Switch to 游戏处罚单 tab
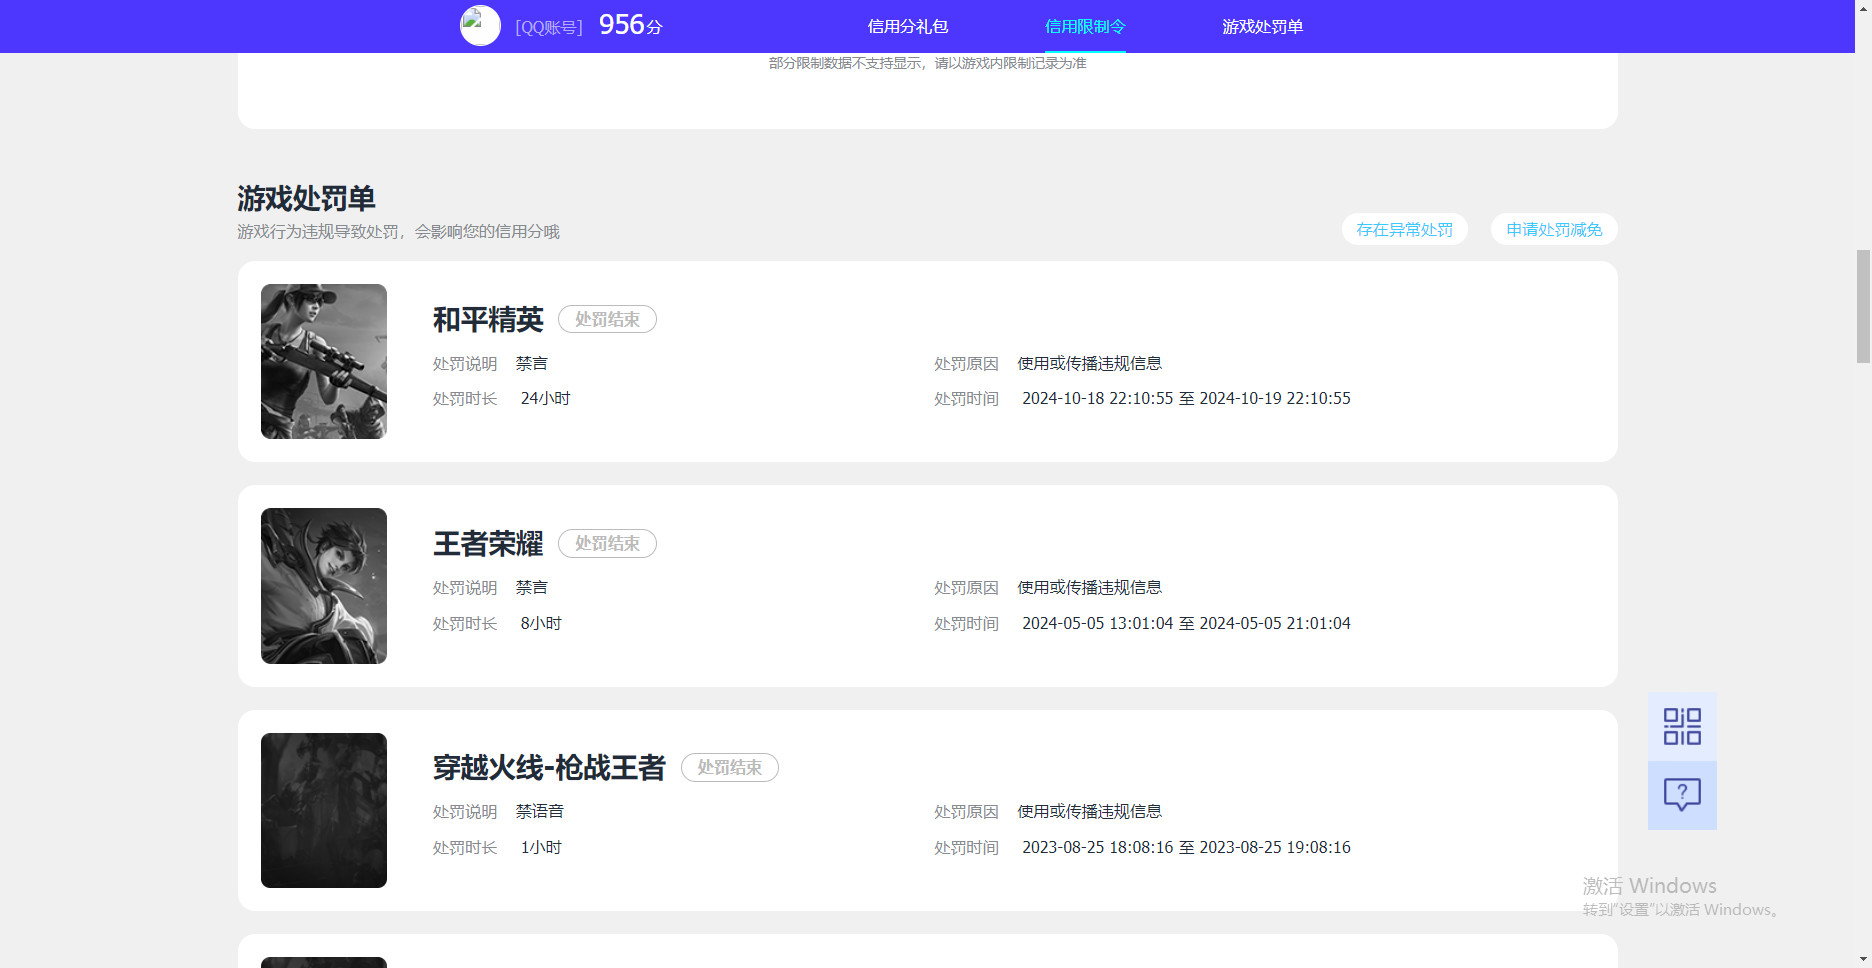 click(1262, 27)
